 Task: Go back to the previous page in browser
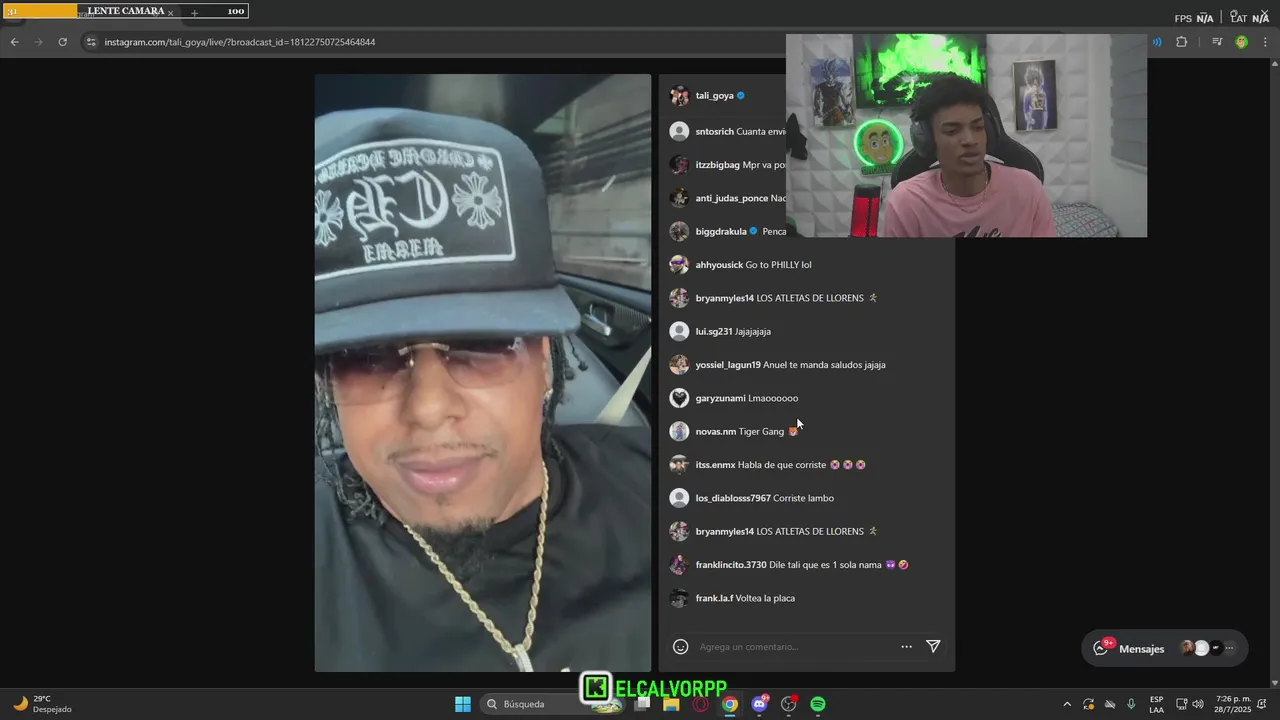click(x=14, y=42)
